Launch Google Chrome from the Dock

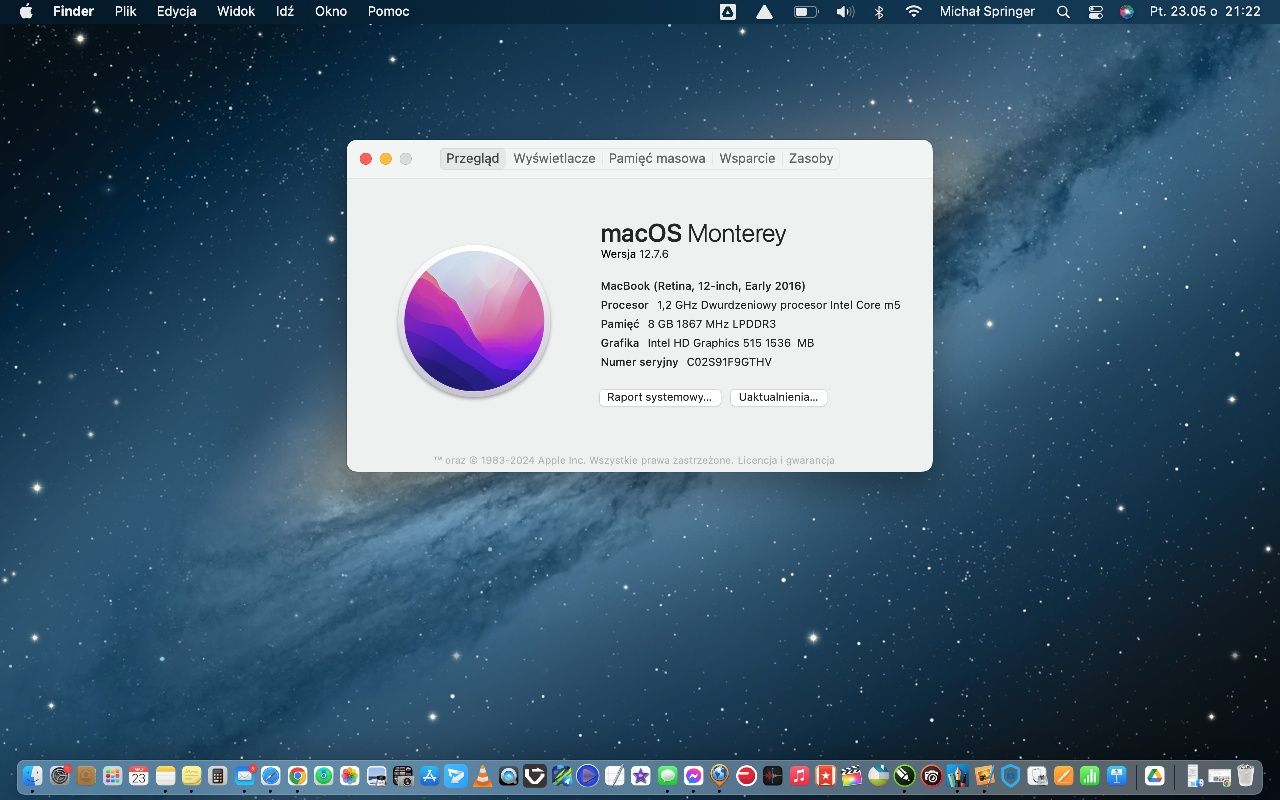[297, 775]
